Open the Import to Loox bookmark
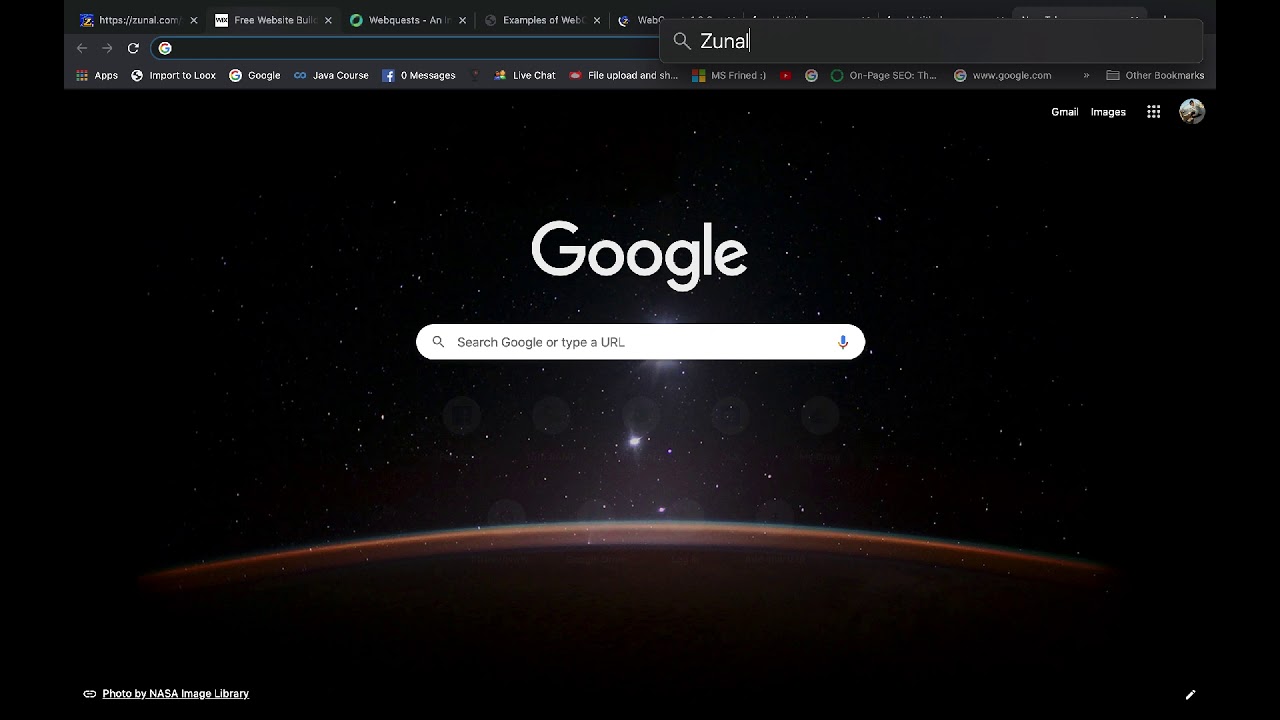Image resolution: width=1280 pixels, height=720 pixels. (173, 75)
